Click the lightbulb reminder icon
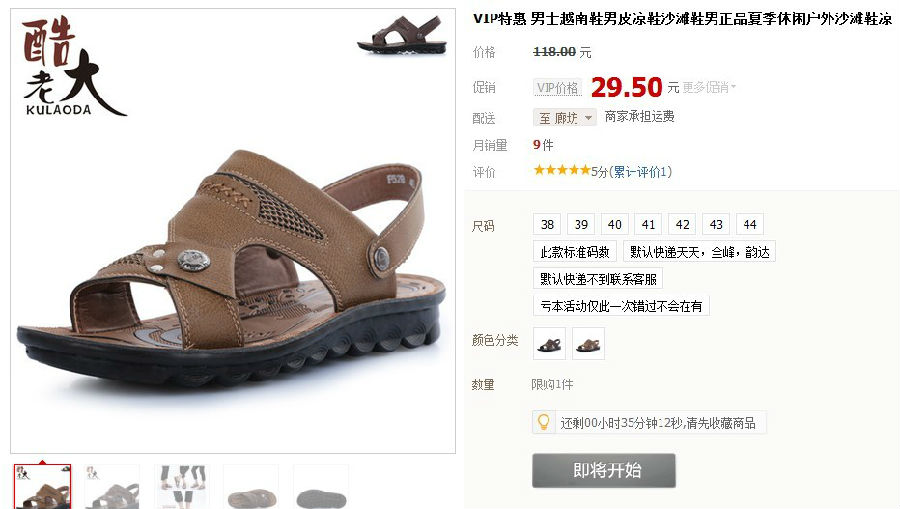The width and height of the screenshot is (900, 509). pos(543,422)
